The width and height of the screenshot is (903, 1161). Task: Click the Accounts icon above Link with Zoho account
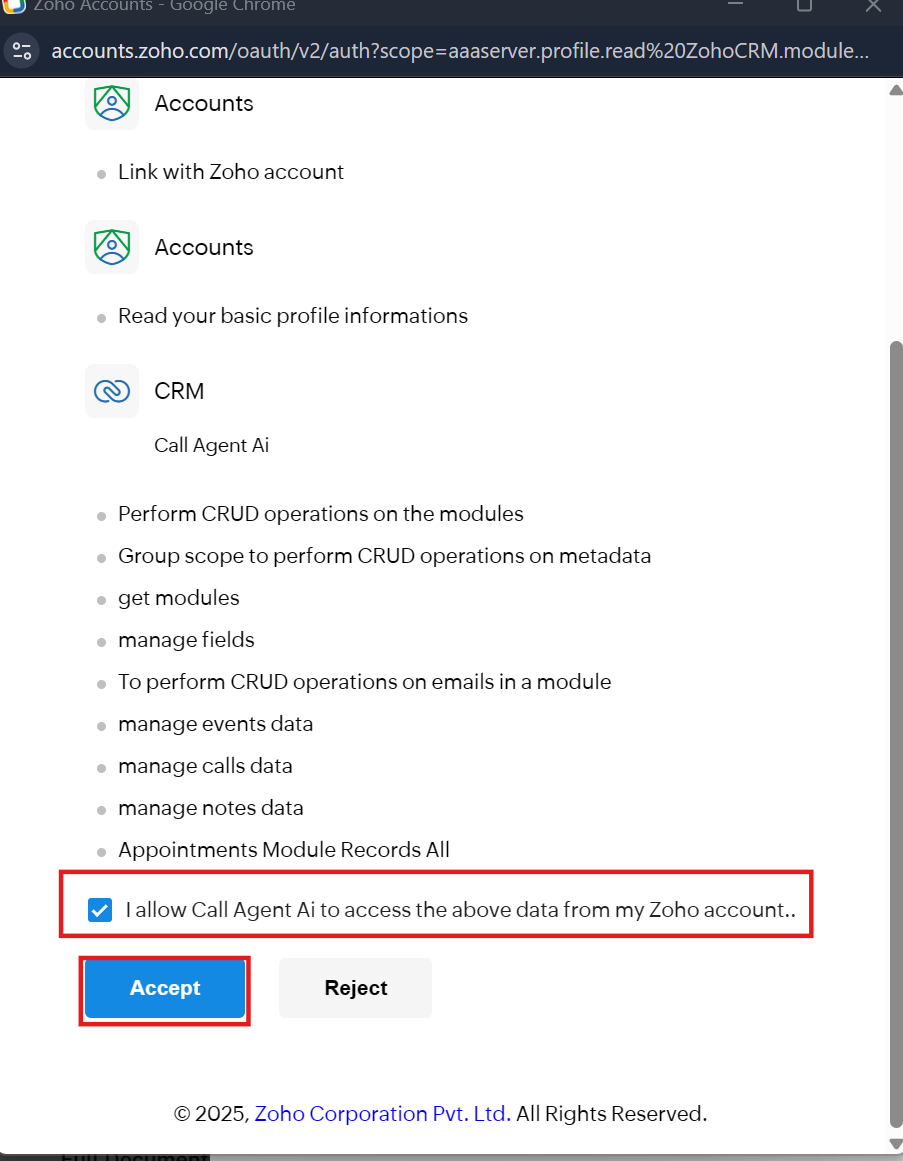pos(112,103)
